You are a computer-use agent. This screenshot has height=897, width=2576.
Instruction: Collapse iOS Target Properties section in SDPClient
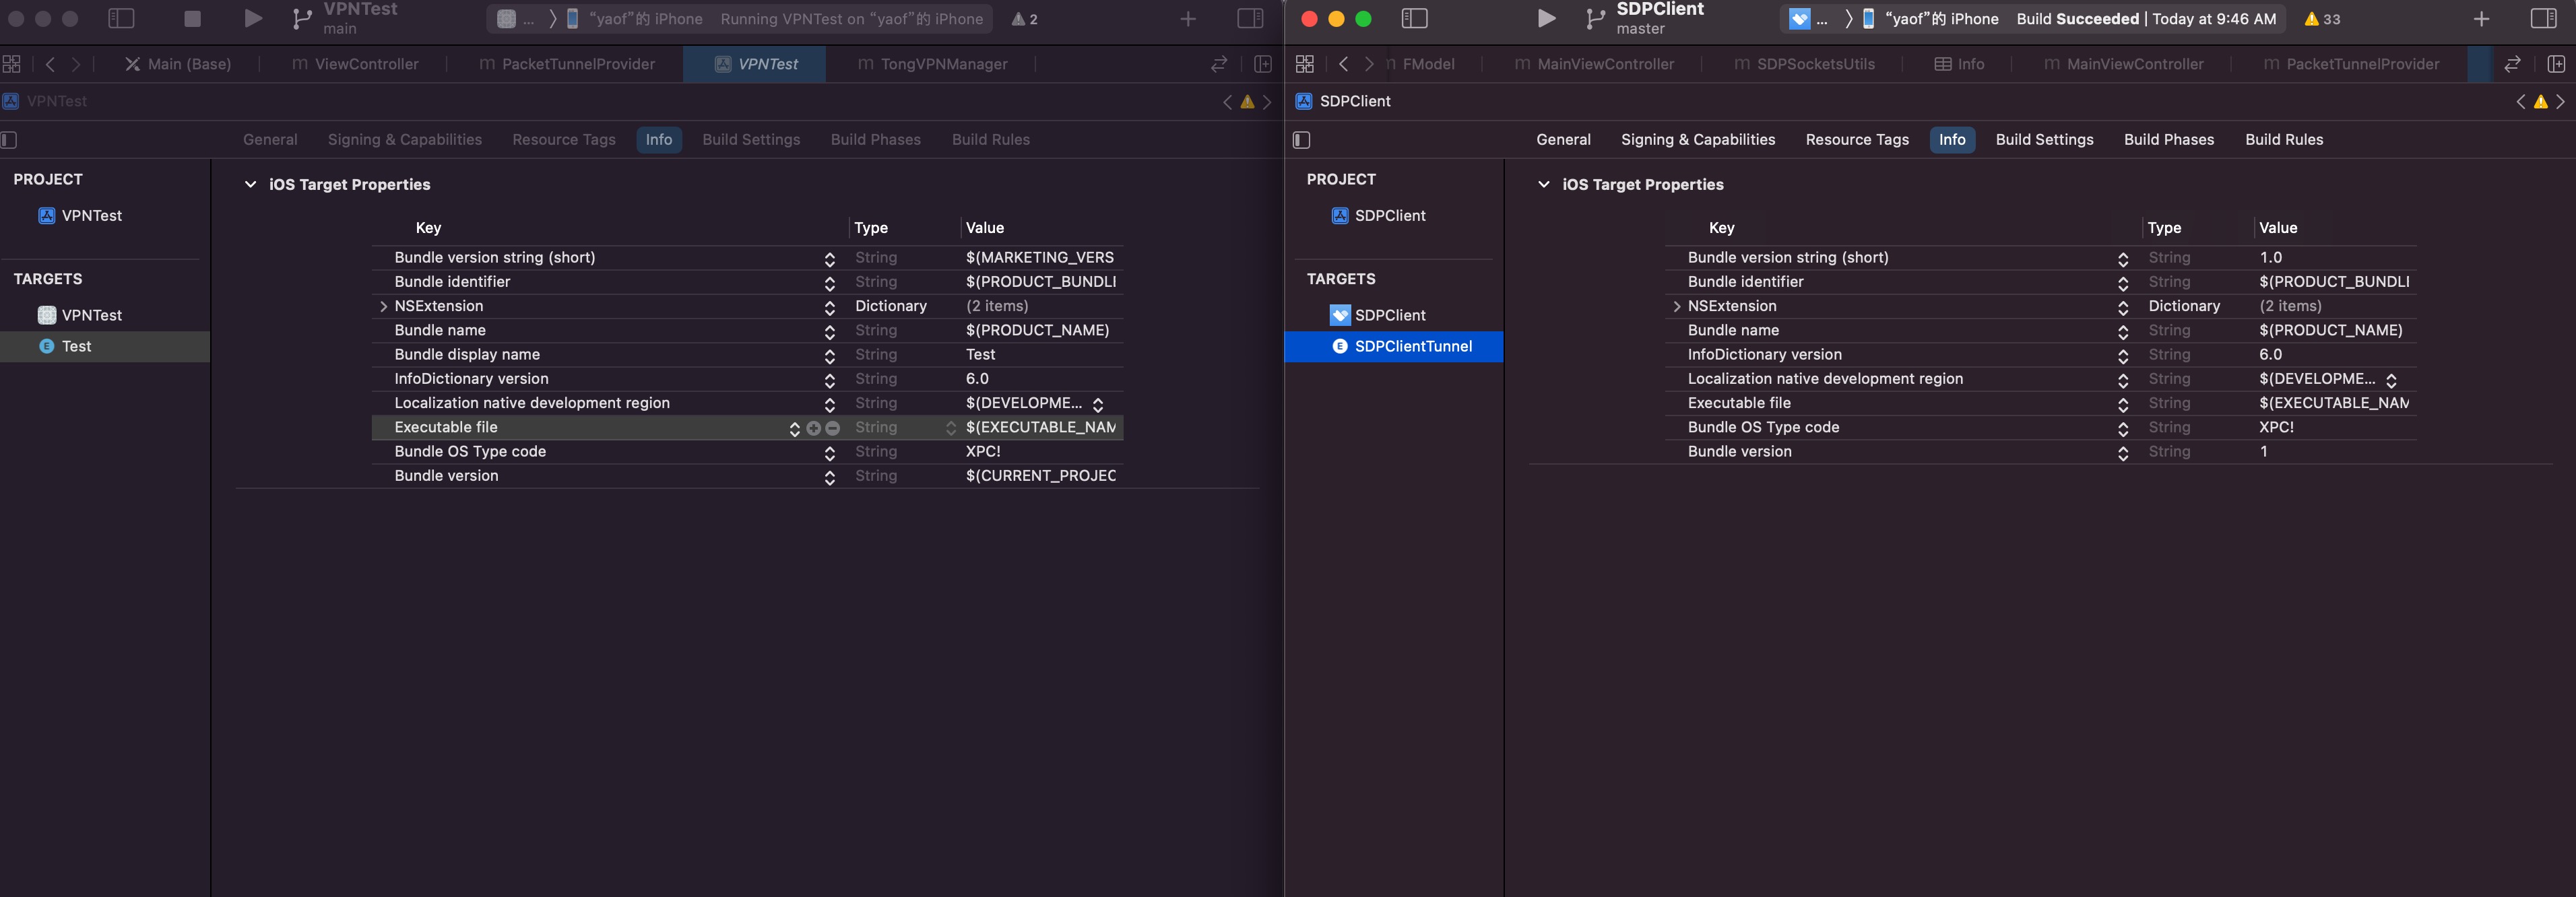click(x=1543, y=185)
